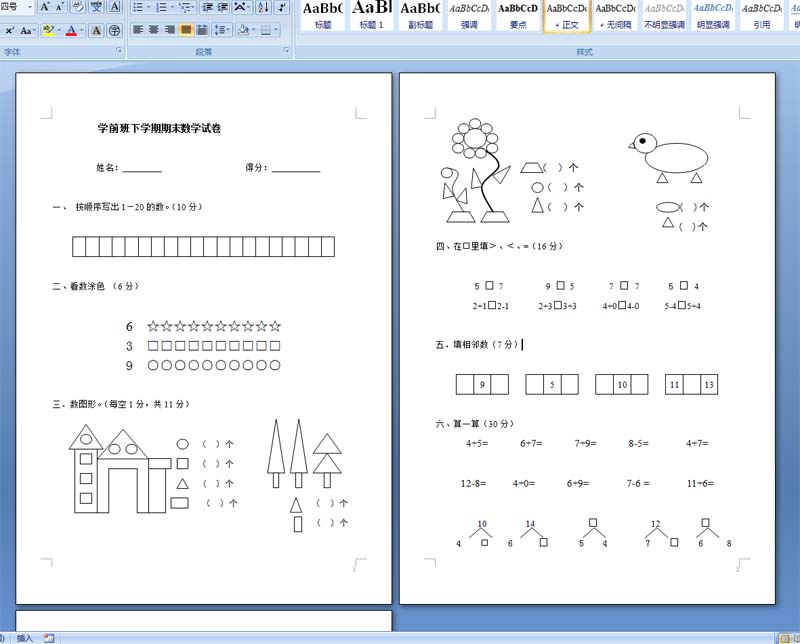Click the Multilevel List button
Viewport: 800px width, 644px height.
(187, 7)
